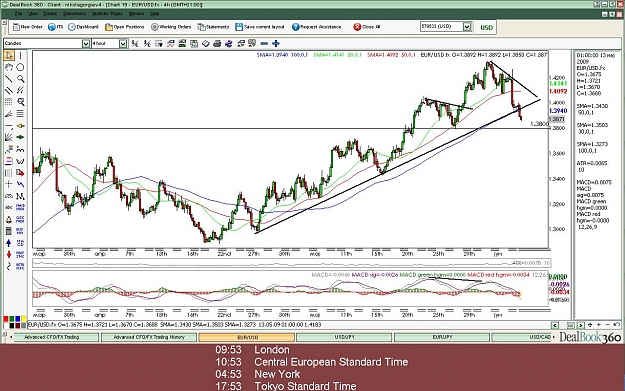Open the 4 hour timeframe dropdown
This screenshot has width=625, height=391.
point(123,43)
